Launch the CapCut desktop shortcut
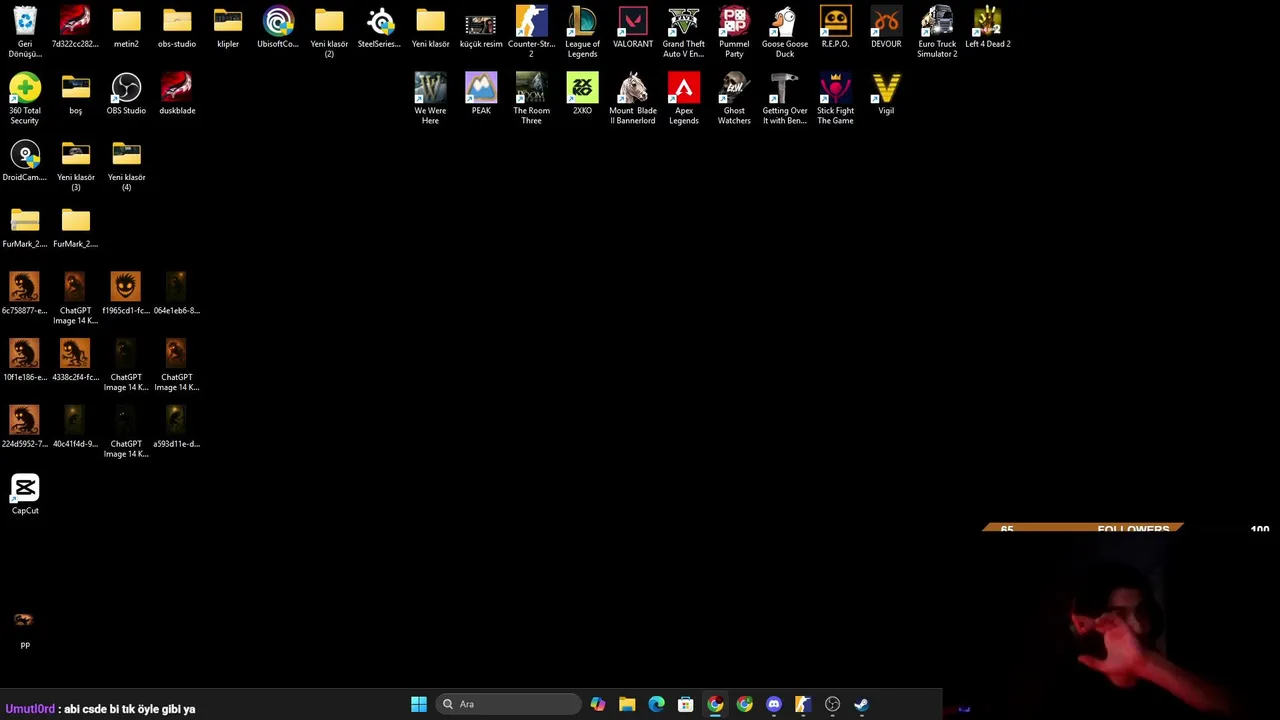Viewport: 1280px width, 720px height. (25, 495)
